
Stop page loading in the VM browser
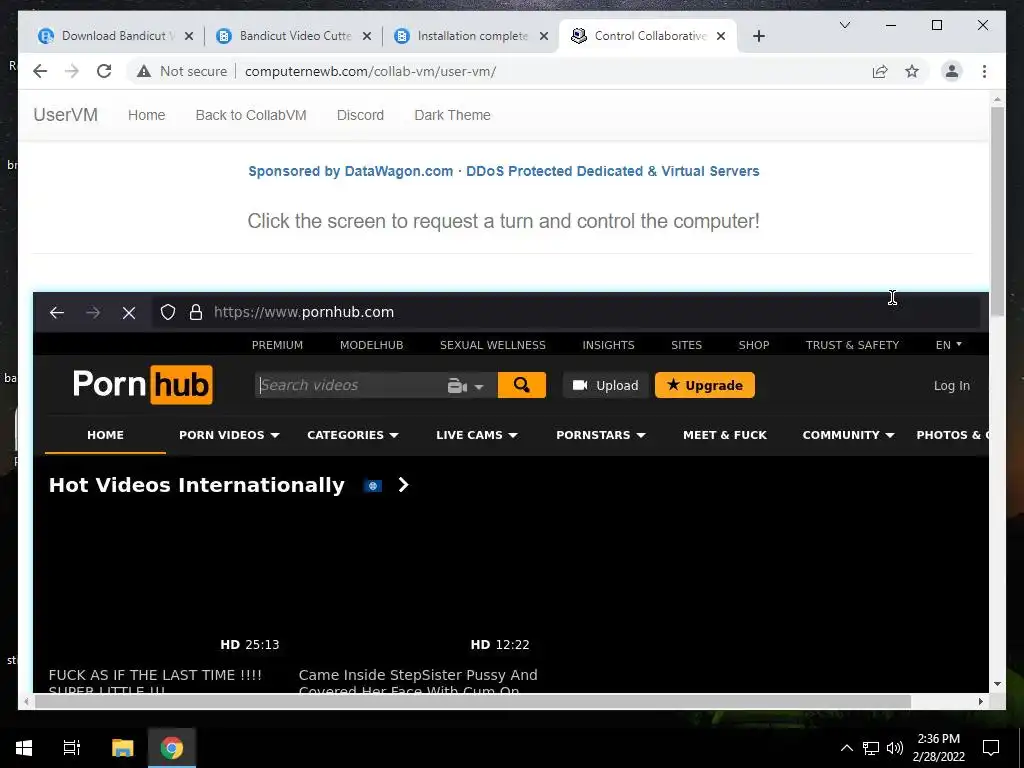click(x=129, y=313)
